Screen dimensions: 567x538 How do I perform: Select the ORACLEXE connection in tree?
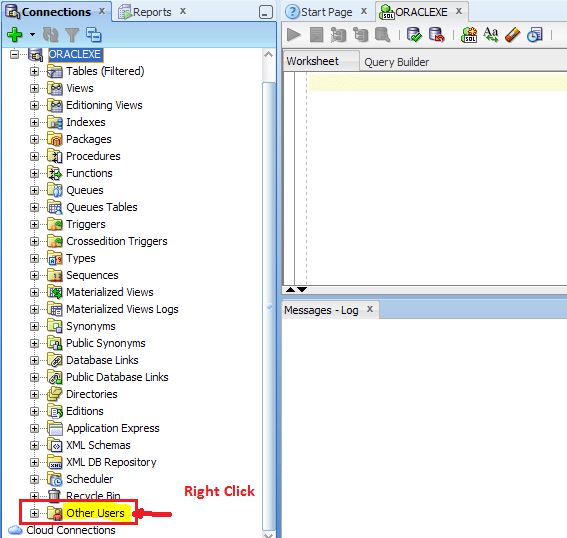tap(75, 55)
